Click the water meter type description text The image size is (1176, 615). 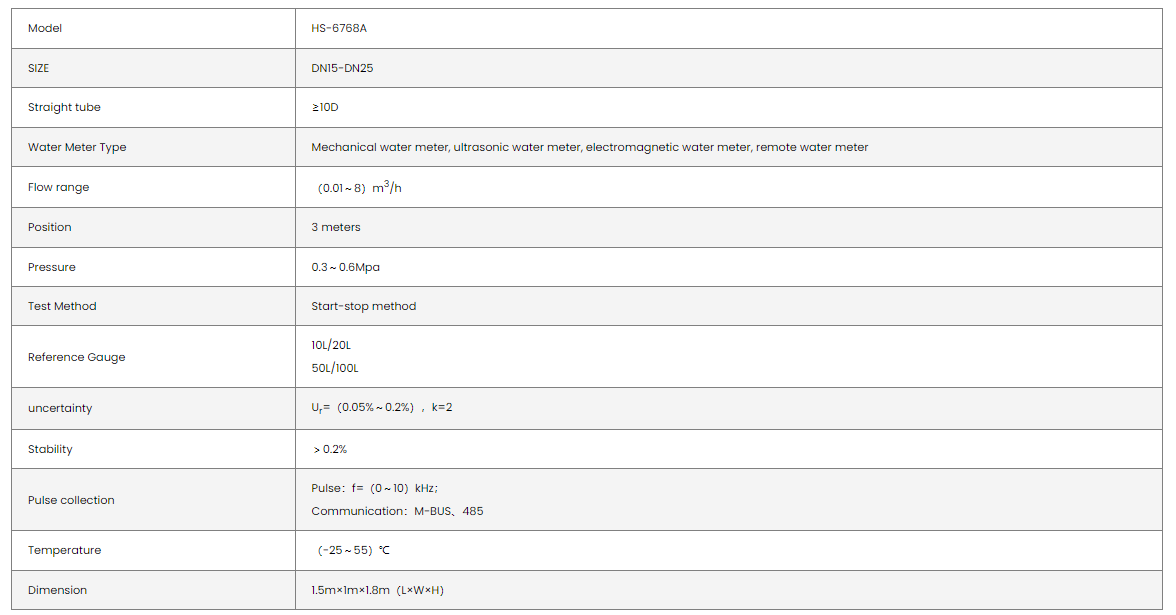[x=589, y=147]
